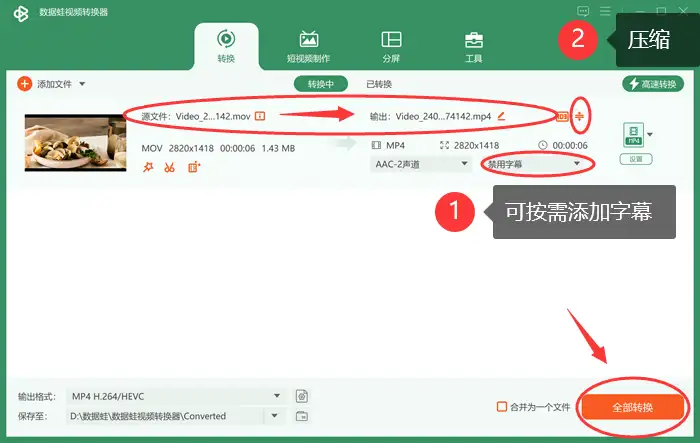Expand the 保存至 path dropdown arrow

coord(275,416)
